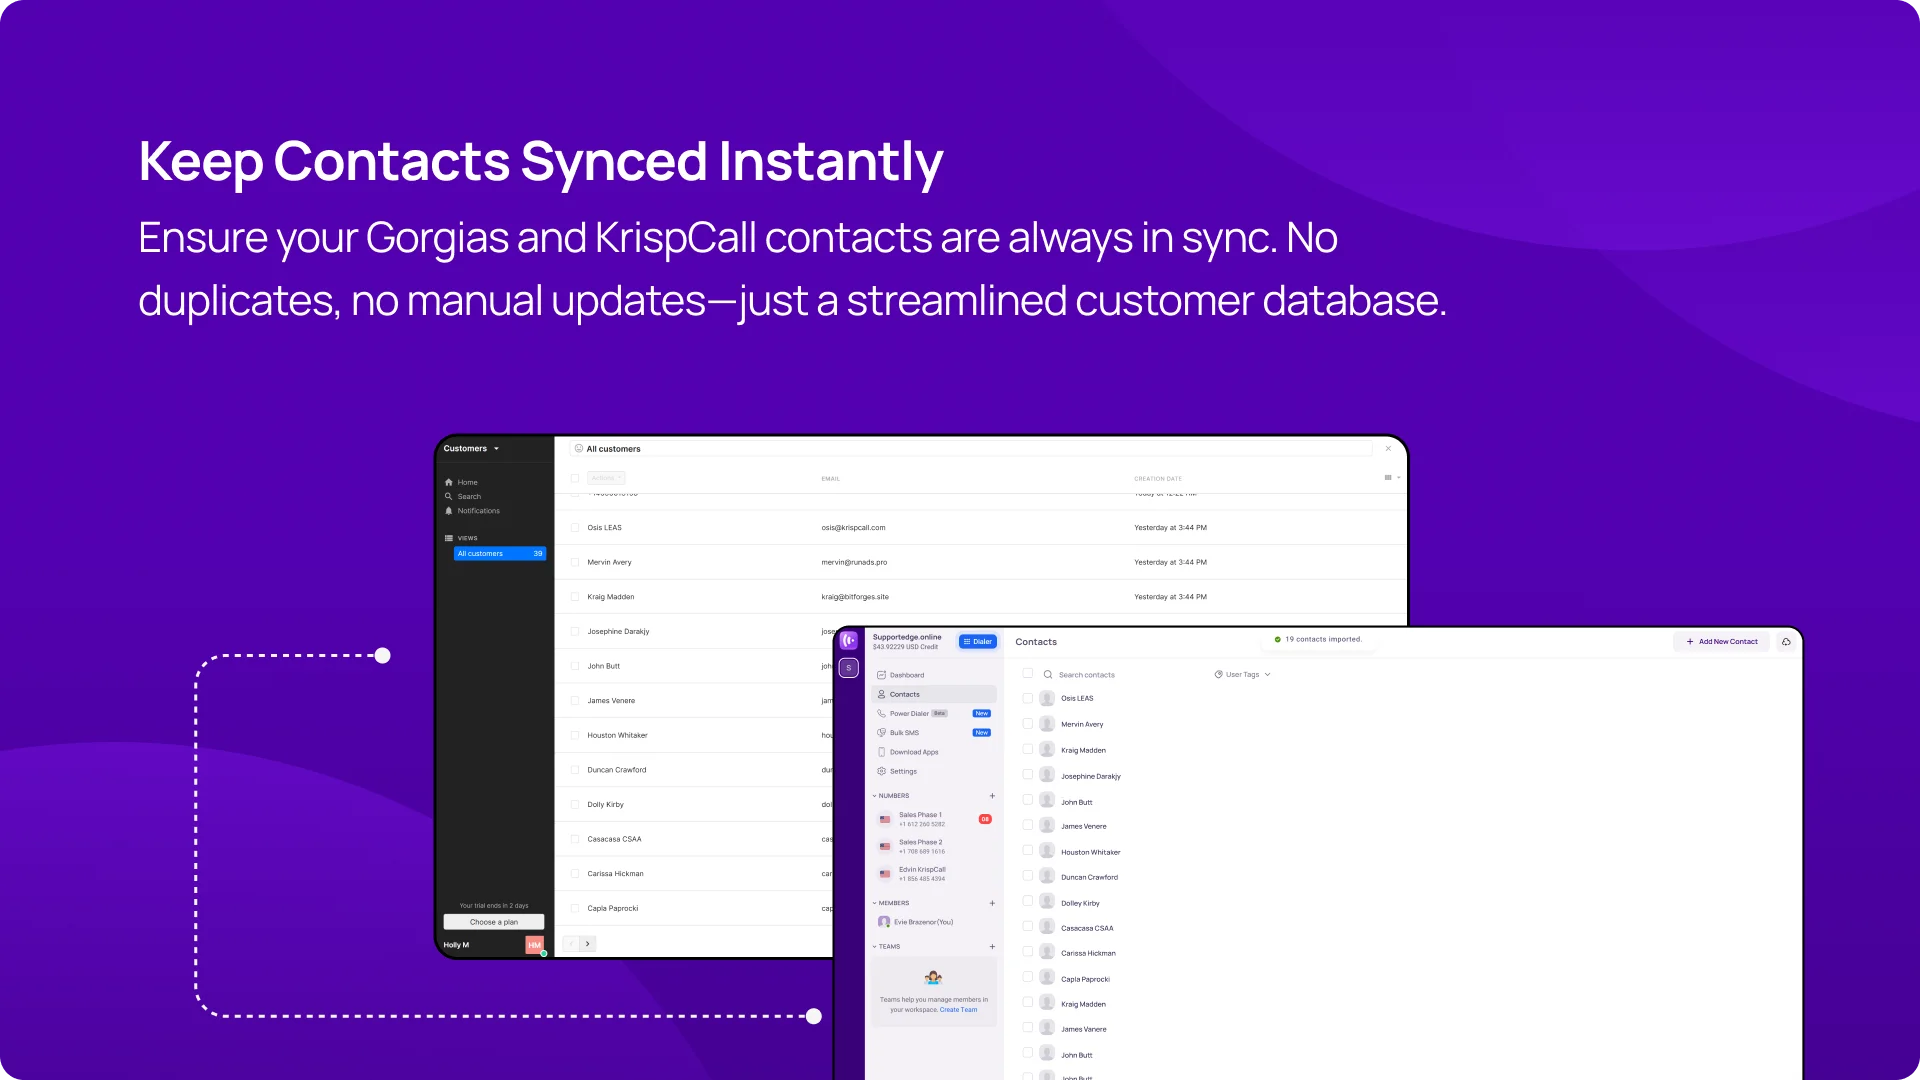Check Mervin Avery in KrispCall contacts

(x=1028, y=724)
